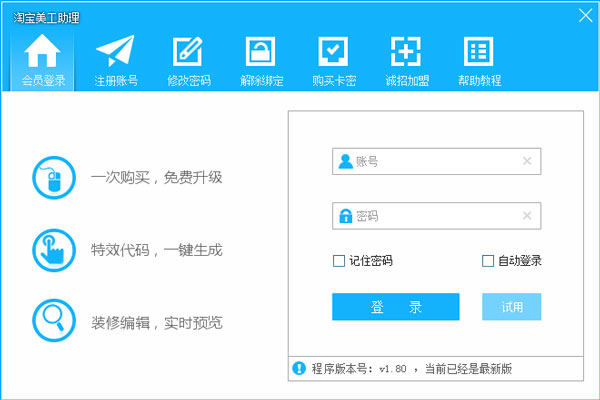Image resolution: width=600 pixels, height=400 pixels.
Task: Enable the 自动登录 checkbox
Action: coord(488,261)
